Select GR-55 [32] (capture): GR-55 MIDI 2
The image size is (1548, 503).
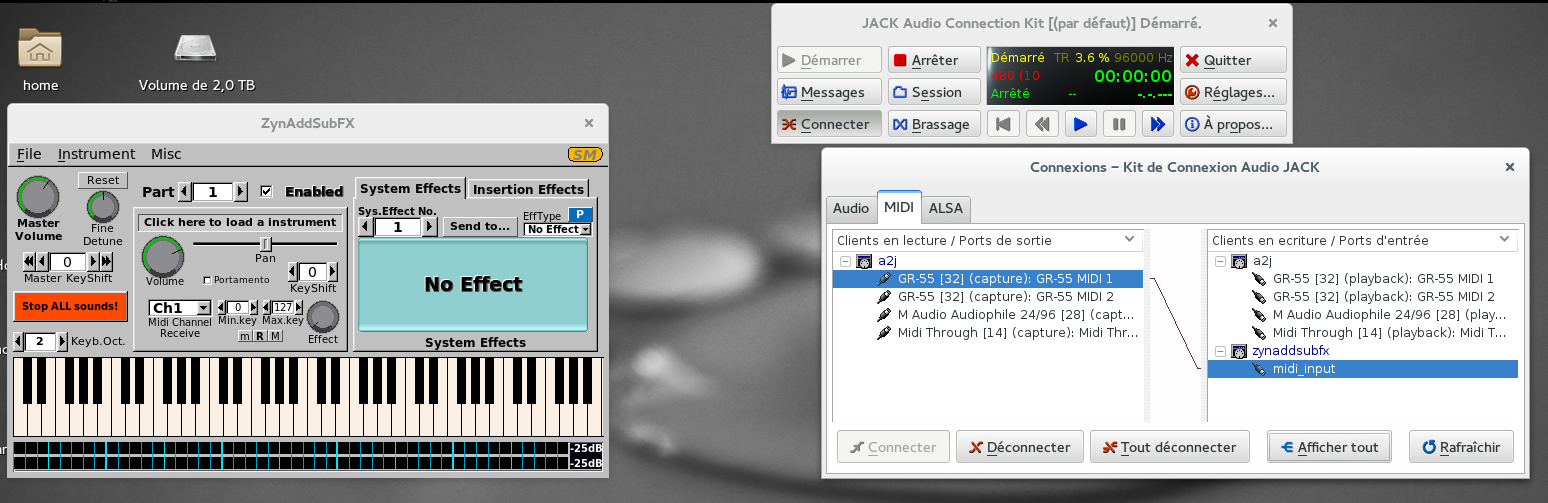[988, 297]
